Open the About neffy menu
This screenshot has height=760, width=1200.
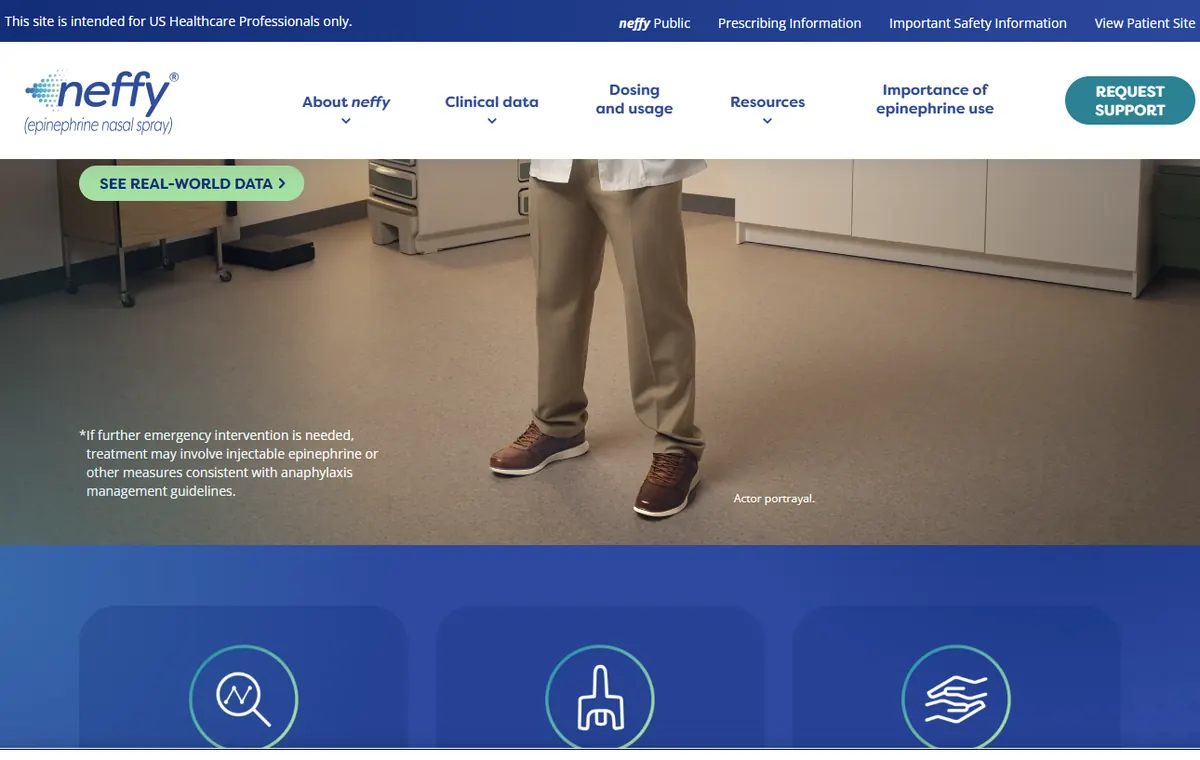point(346,102)
